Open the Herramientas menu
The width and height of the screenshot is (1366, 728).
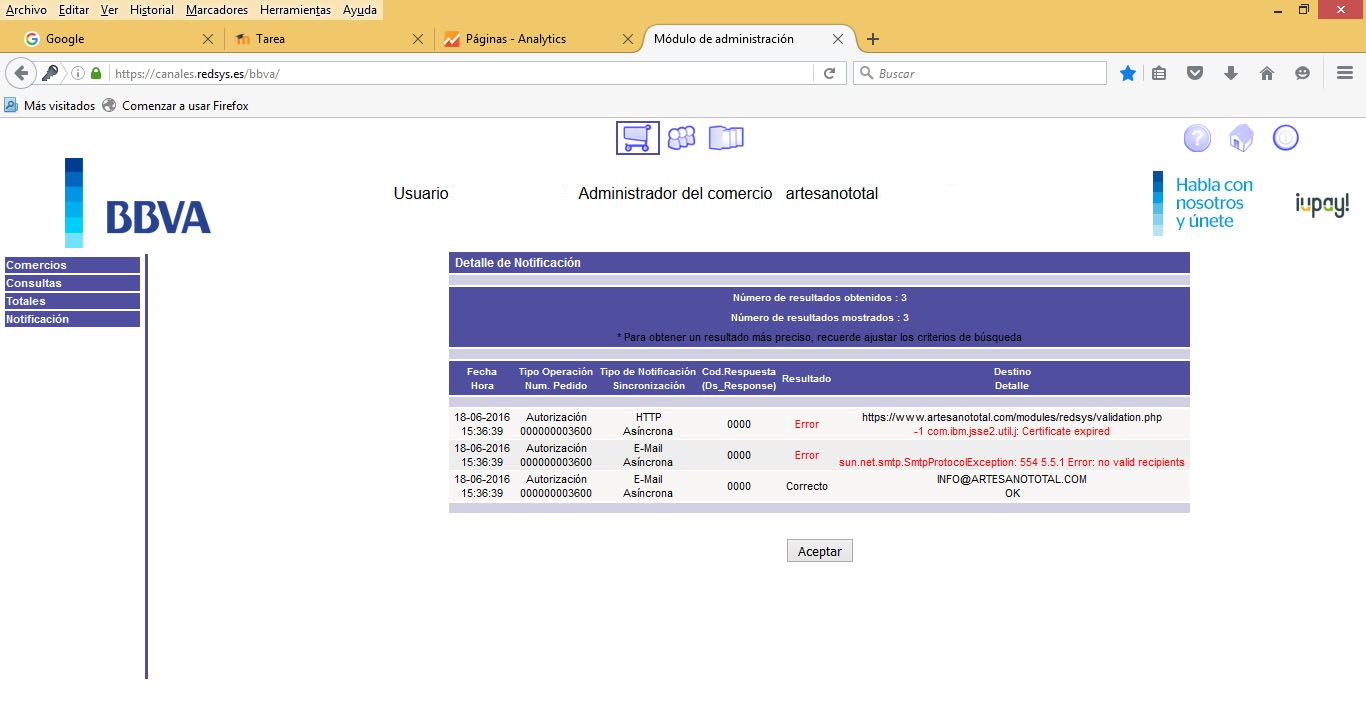295,10
